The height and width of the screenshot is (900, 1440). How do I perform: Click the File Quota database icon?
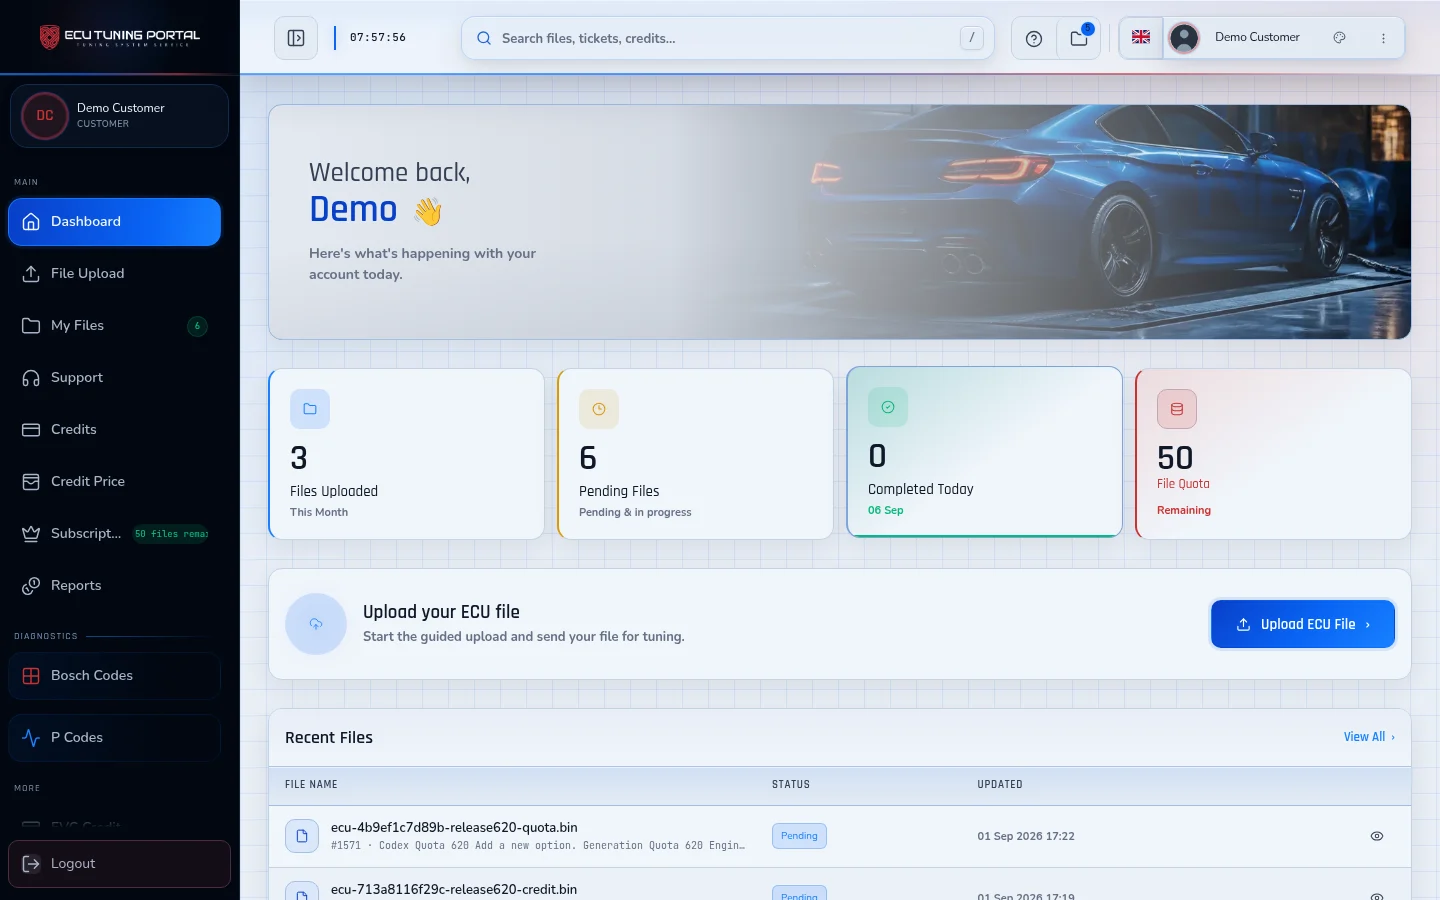tap(1177, 409)
